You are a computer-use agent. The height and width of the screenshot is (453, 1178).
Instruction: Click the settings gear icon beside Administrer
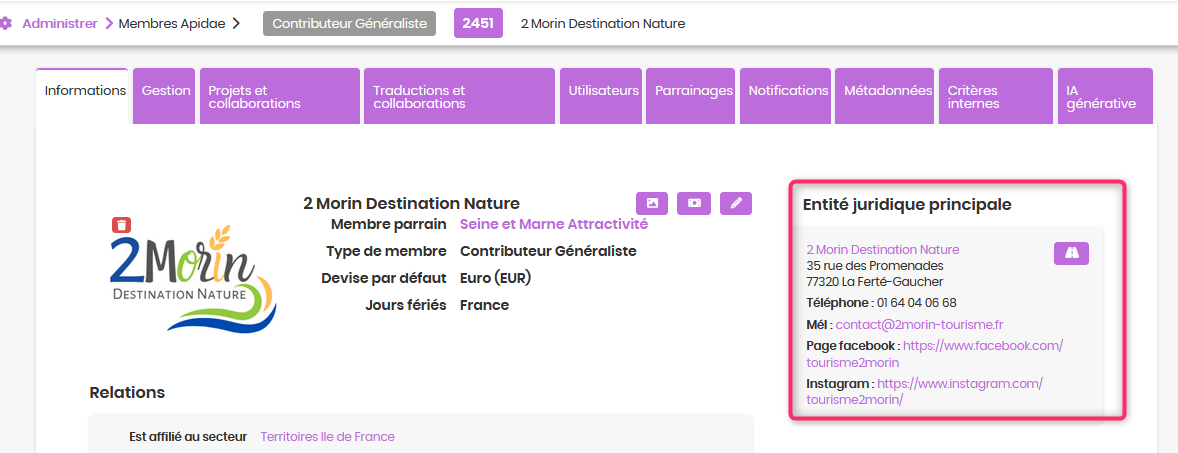(x=6, y=23)
